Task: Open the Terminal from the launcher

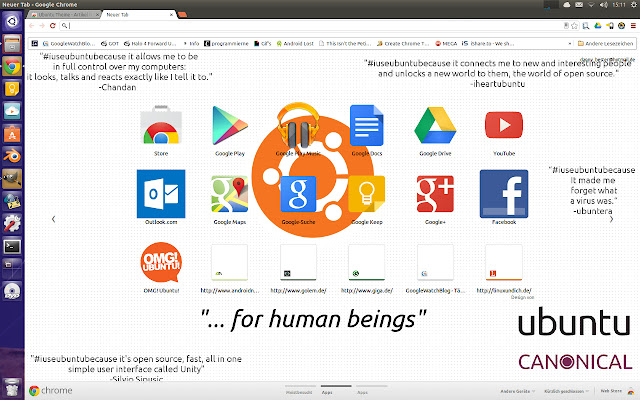Action: point(12,246)
